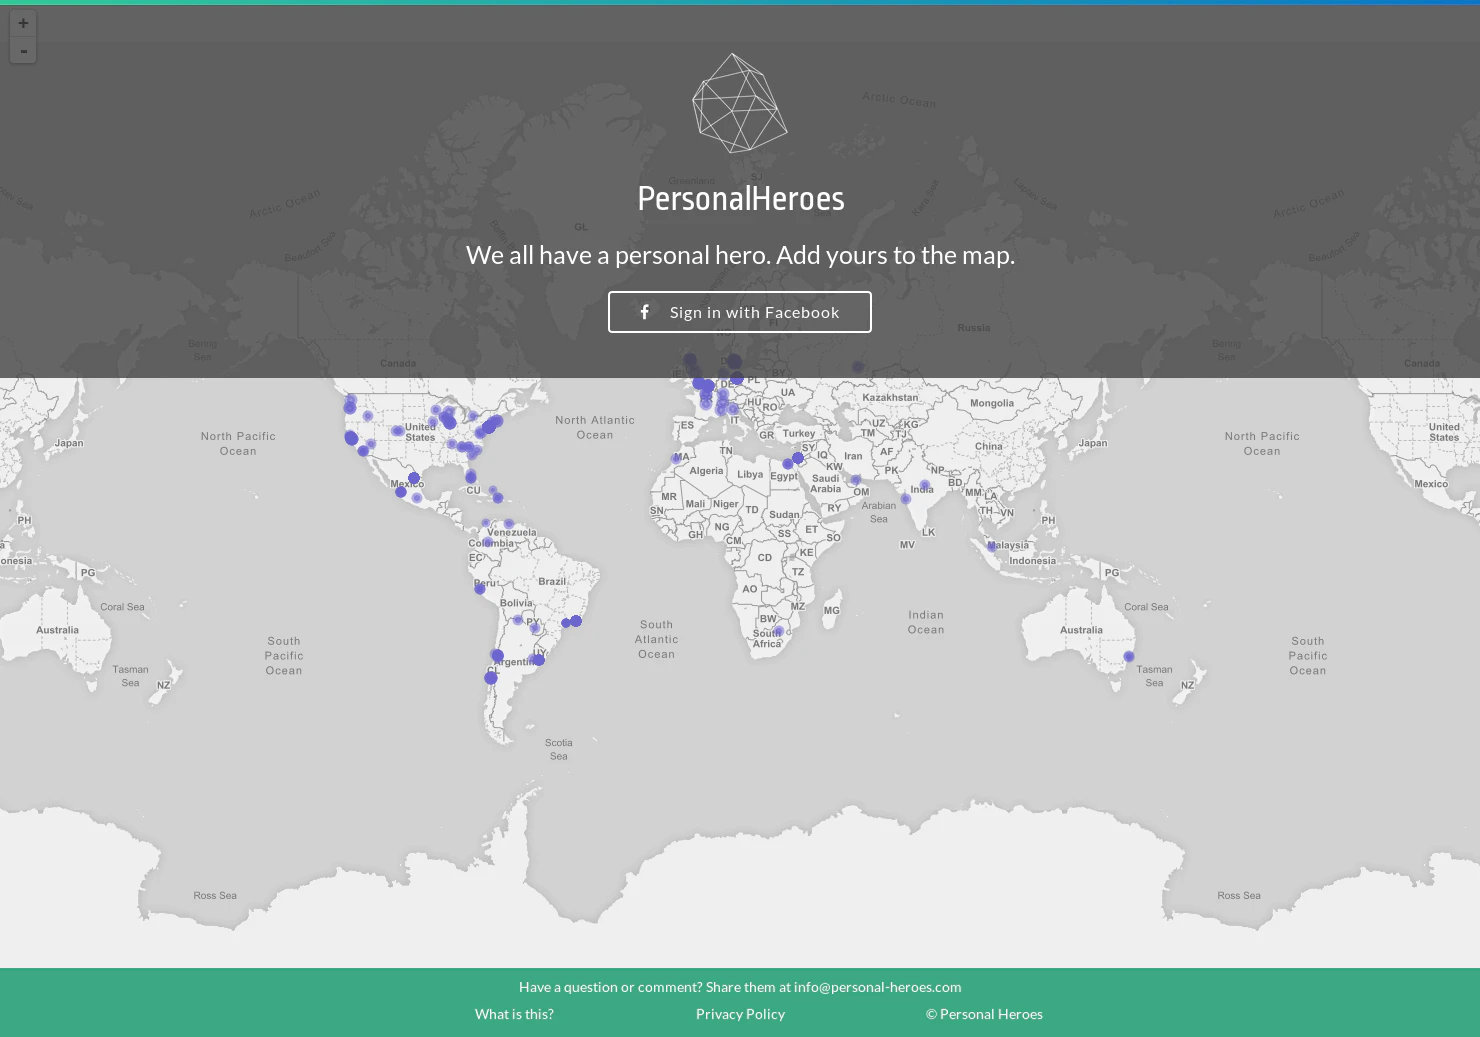Click the 'Algeria' country label on map
This screenshot has width=1480, height=1037.
[x=706, y=471]
